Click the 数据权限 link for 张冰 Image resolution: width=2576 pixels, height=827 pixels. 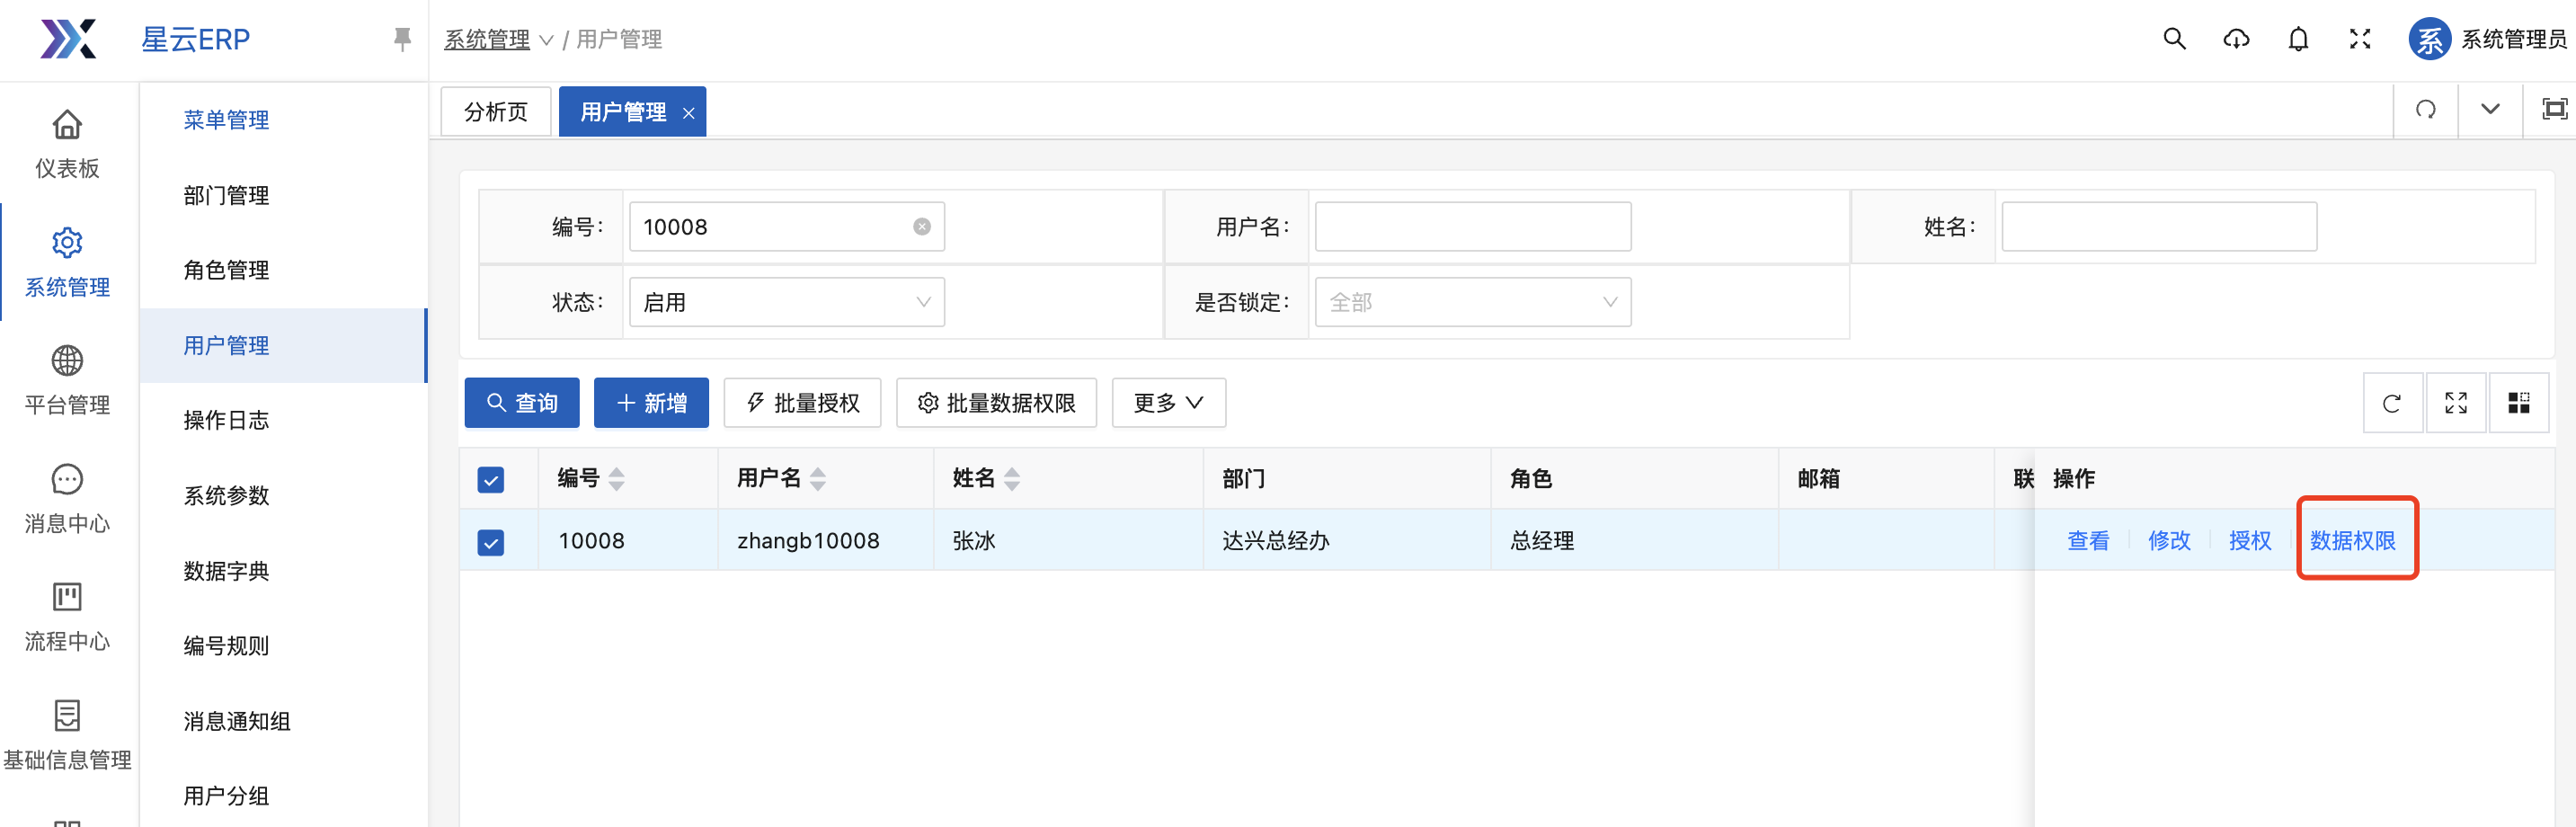[2352, 541]
